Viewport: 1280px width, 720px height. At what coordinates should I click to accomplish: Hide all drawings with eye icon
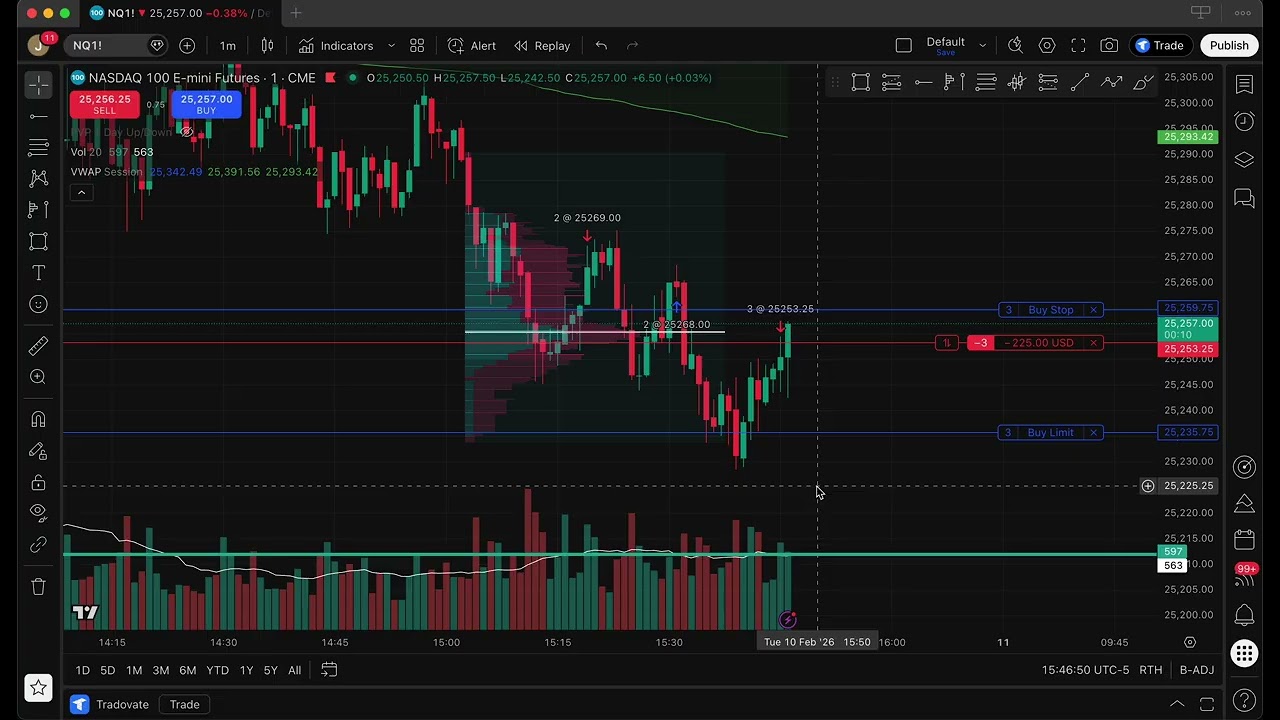point(38,513)
